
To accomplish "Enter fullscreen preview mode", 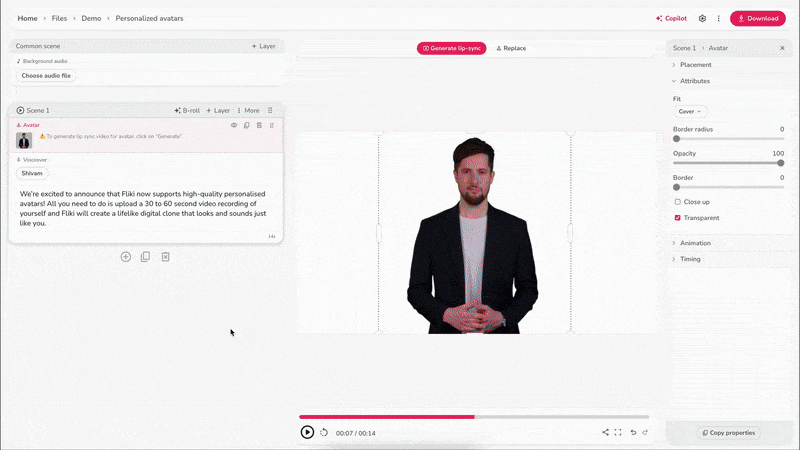I will pyautogui.click(x=618, y=432).
